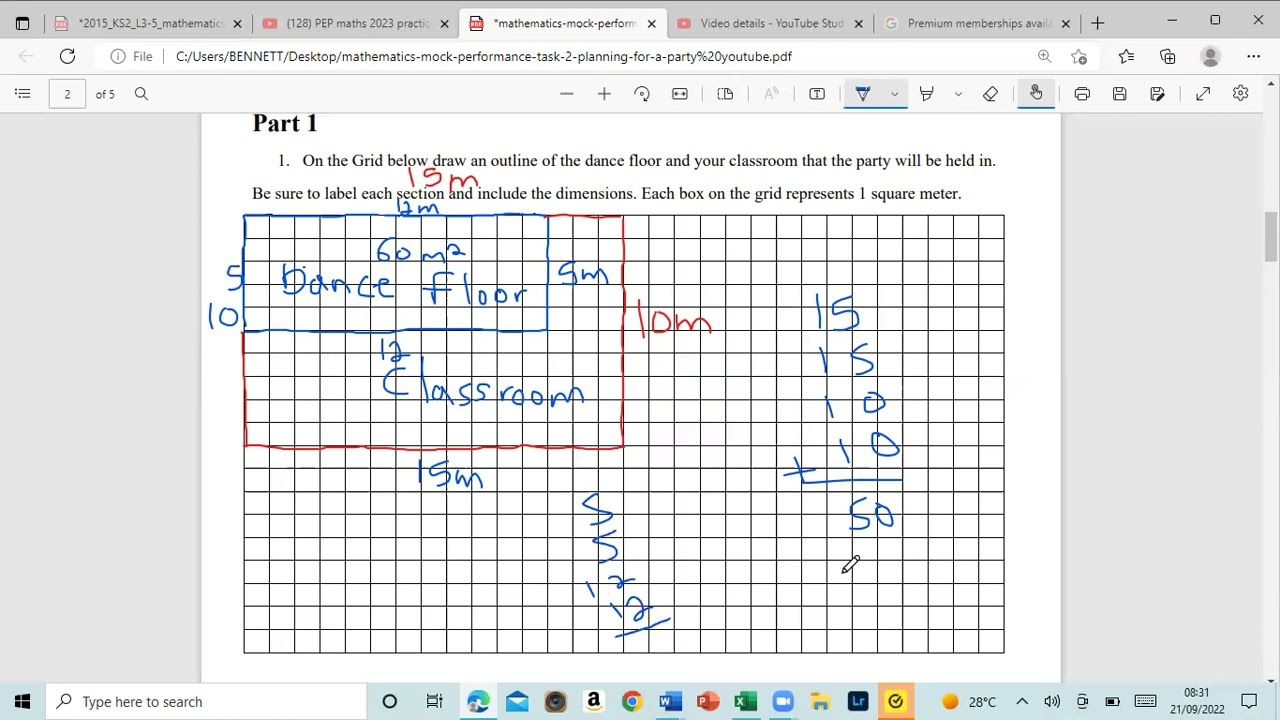Save the PDF document
Viewport: 1280px width, 720px height.
(x=1120, y=94)
